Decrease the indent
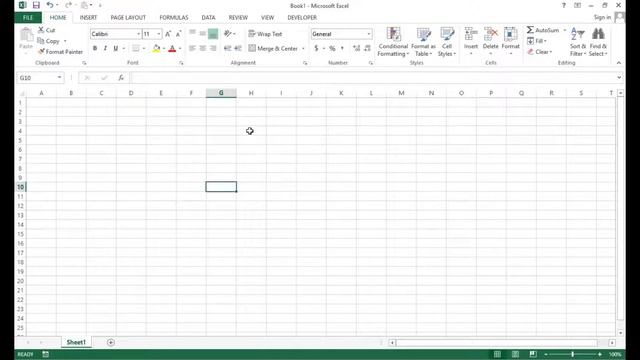Image resolution: width=640 pixels, height=360 pixels. coord(228,49)
